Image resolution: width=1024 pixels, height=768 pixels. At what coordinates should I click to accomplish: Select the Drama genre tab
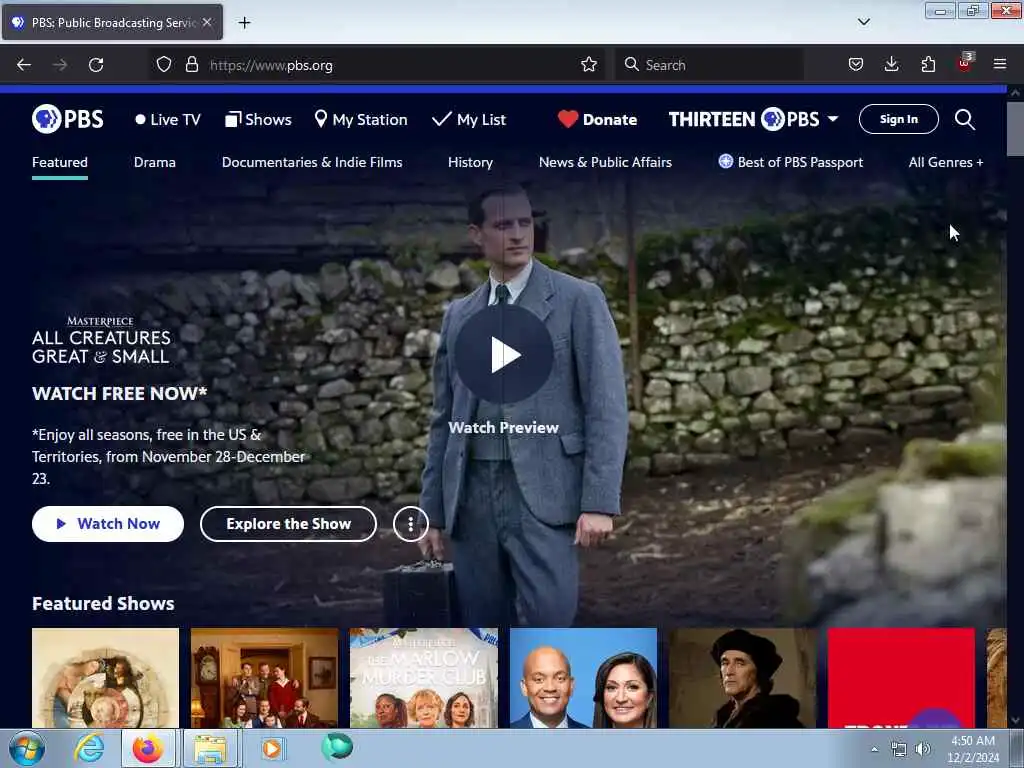point(155,162)
